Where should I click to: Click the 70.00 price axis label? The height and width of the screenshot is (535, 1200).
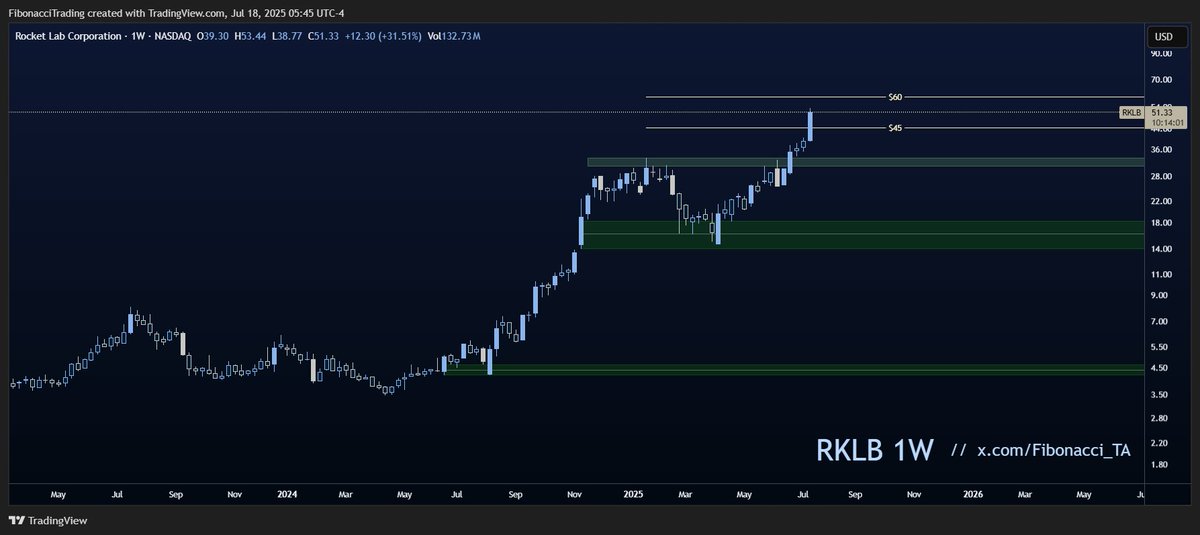click(1161, 79)
